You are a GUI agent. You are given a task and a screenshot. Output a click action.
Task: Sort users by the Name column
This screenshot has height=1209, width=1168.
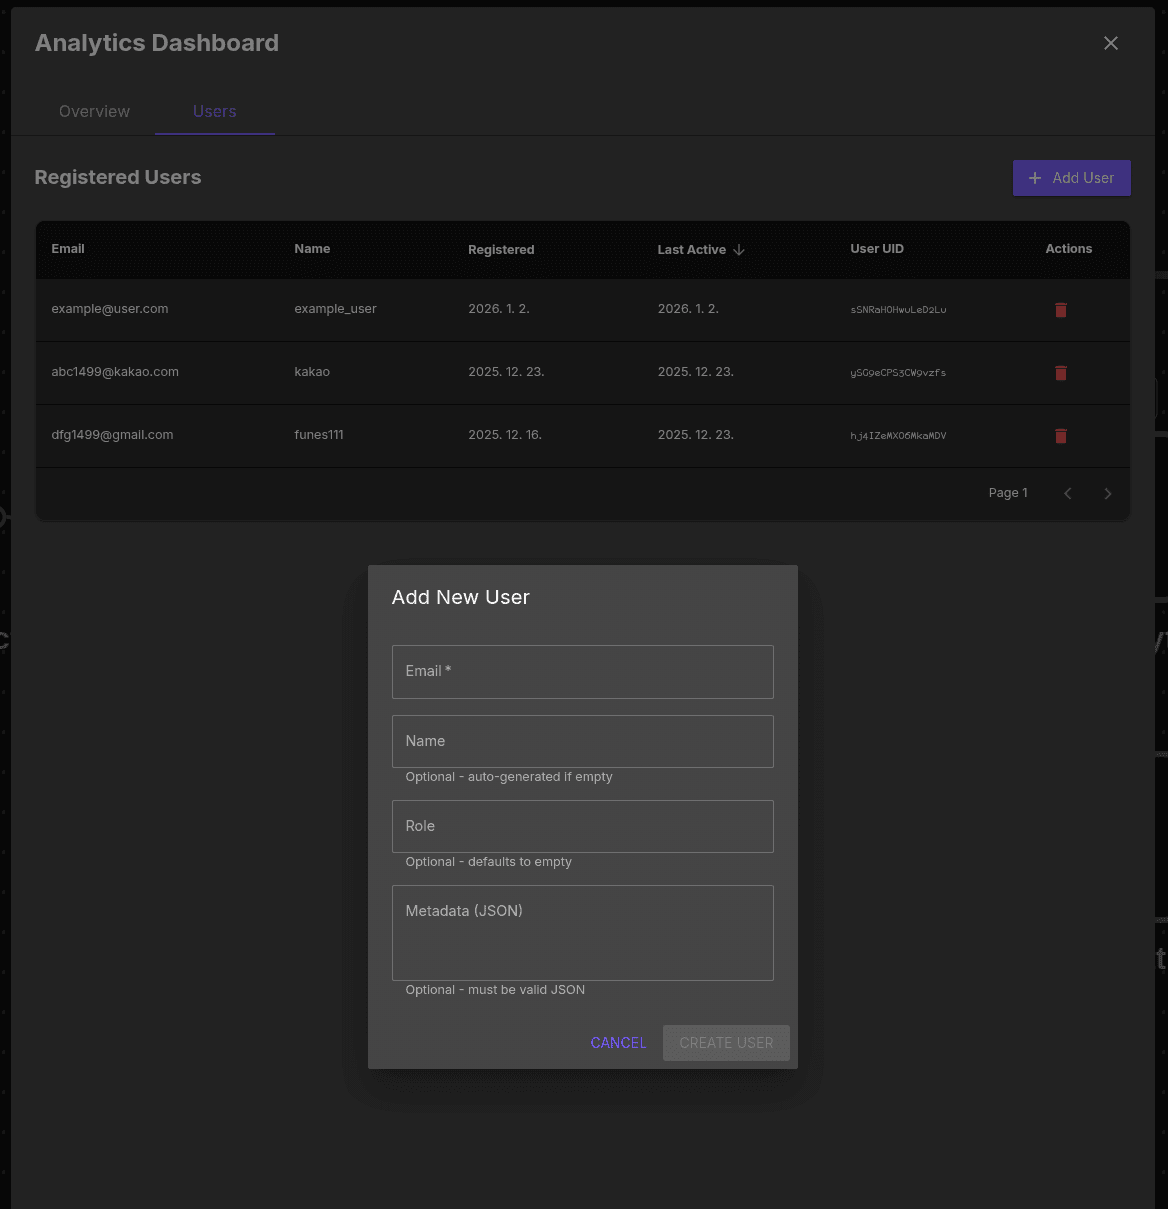(312, 249)
